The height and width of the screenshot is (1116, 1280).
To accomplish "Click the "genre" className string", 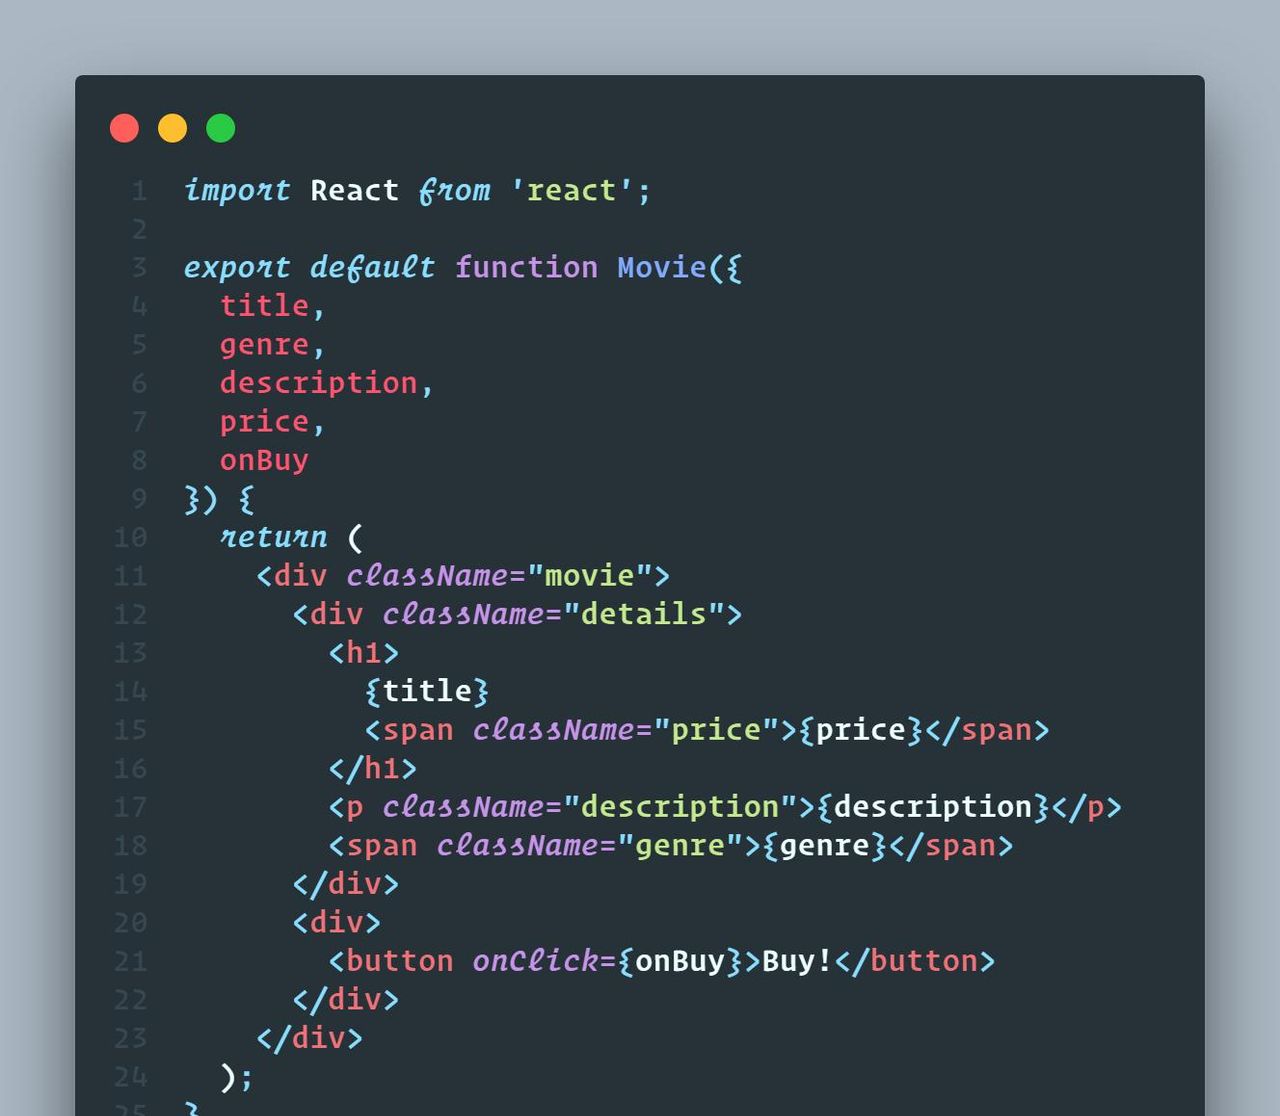I will (688, 846).
